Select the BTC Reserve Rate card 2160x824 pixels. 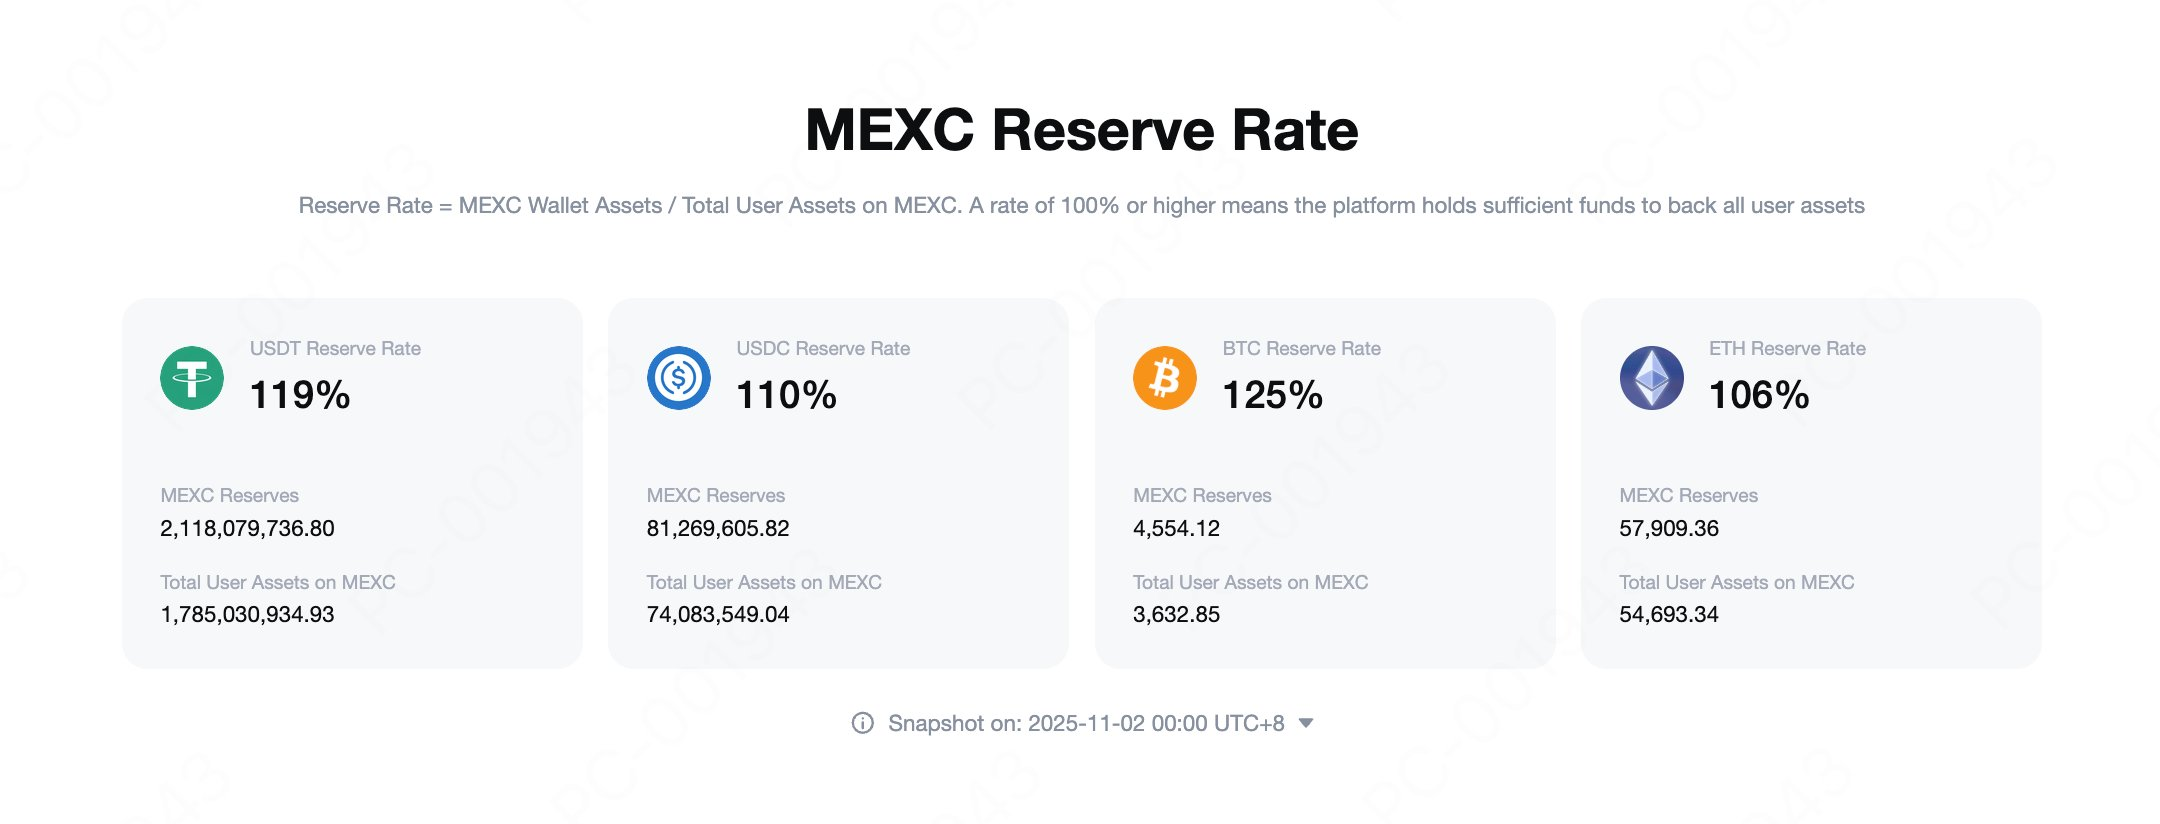(x=1325, y=480)
